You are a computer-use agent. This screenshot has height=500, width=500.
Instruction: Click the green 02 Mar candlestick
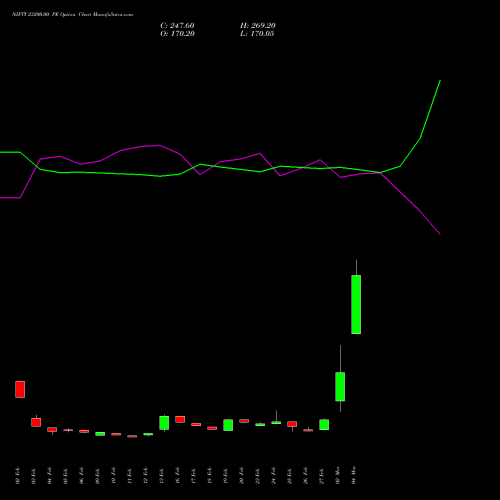(340, 387)
